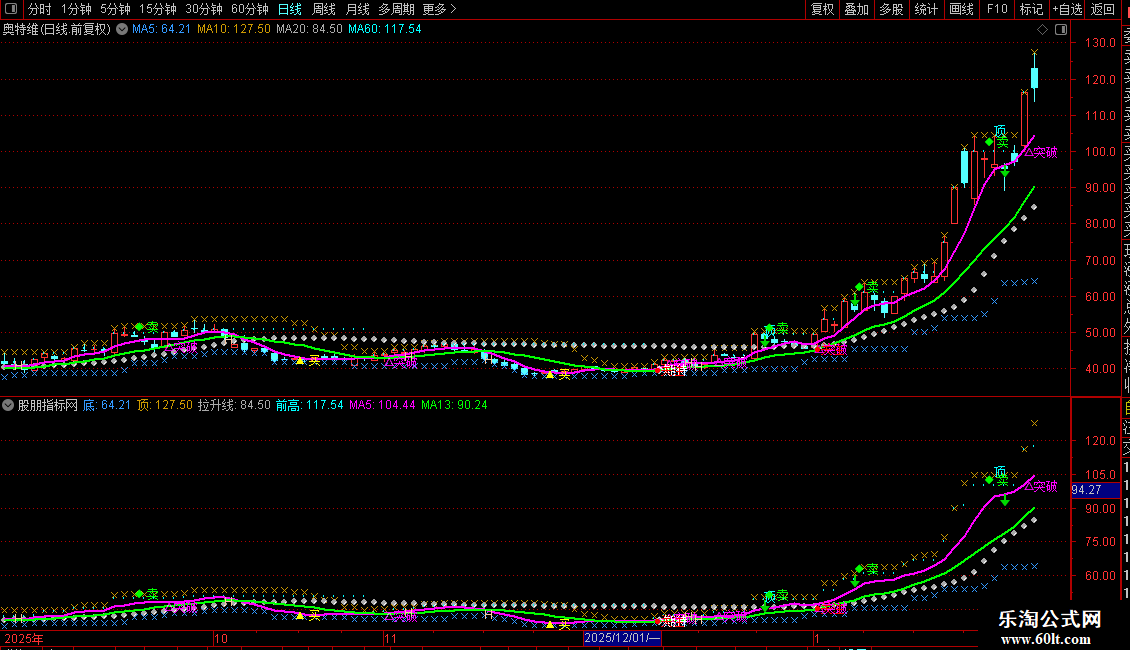Switch to 周线 weekly chart
Viewport: 1130px width, 650px height.
pos(324,9)
